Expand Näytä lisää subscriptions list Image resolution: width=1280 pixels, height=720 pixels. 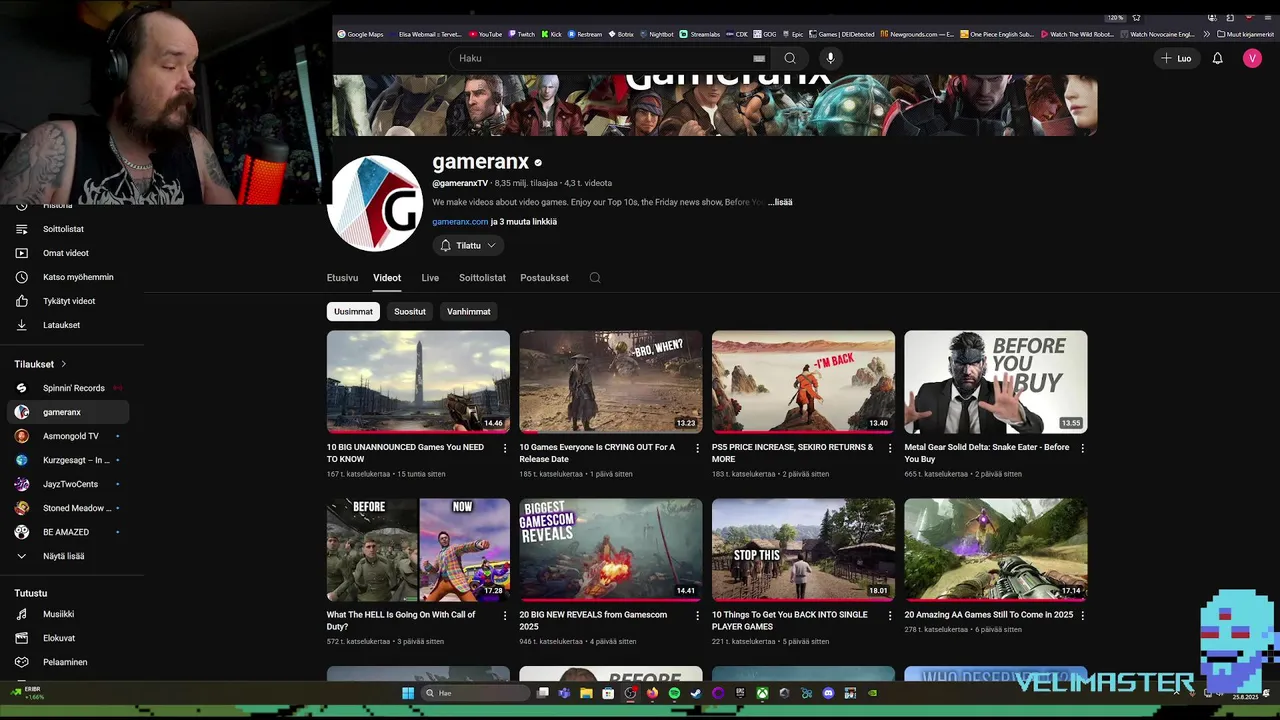(68, 556)
